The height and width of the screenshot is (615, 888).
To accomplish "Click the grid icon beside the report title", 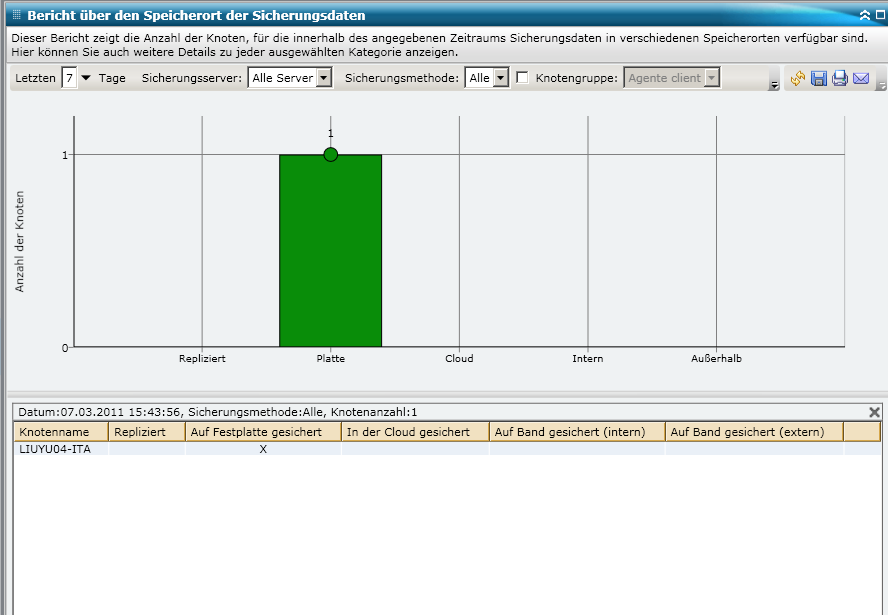I will click(16, 15).
